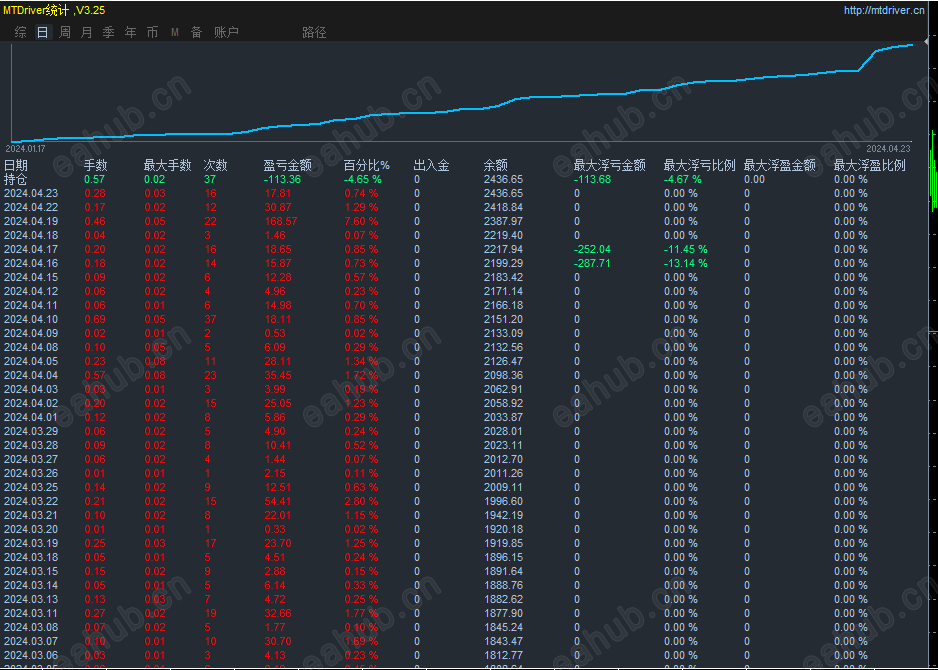Open the 备 tab

(196, 32)
